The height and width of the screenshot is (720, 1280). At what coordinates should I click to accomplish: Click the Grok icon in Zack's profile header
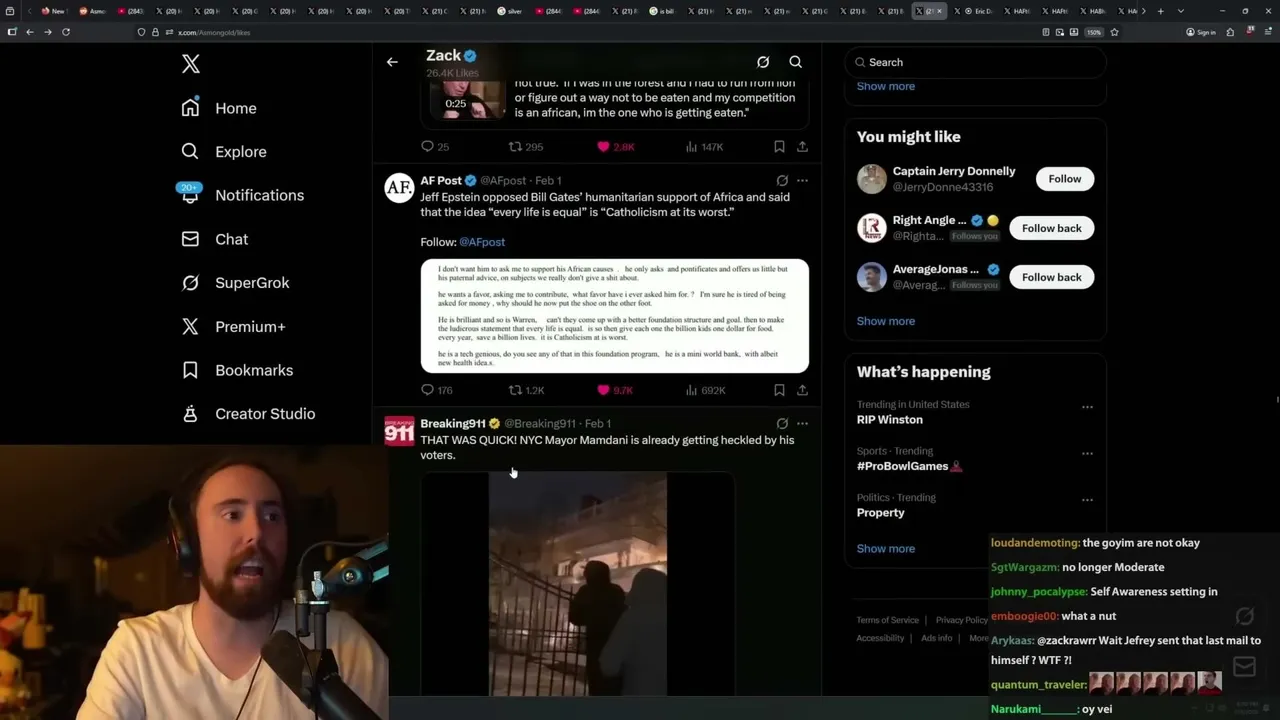click(x=763, y=62)
